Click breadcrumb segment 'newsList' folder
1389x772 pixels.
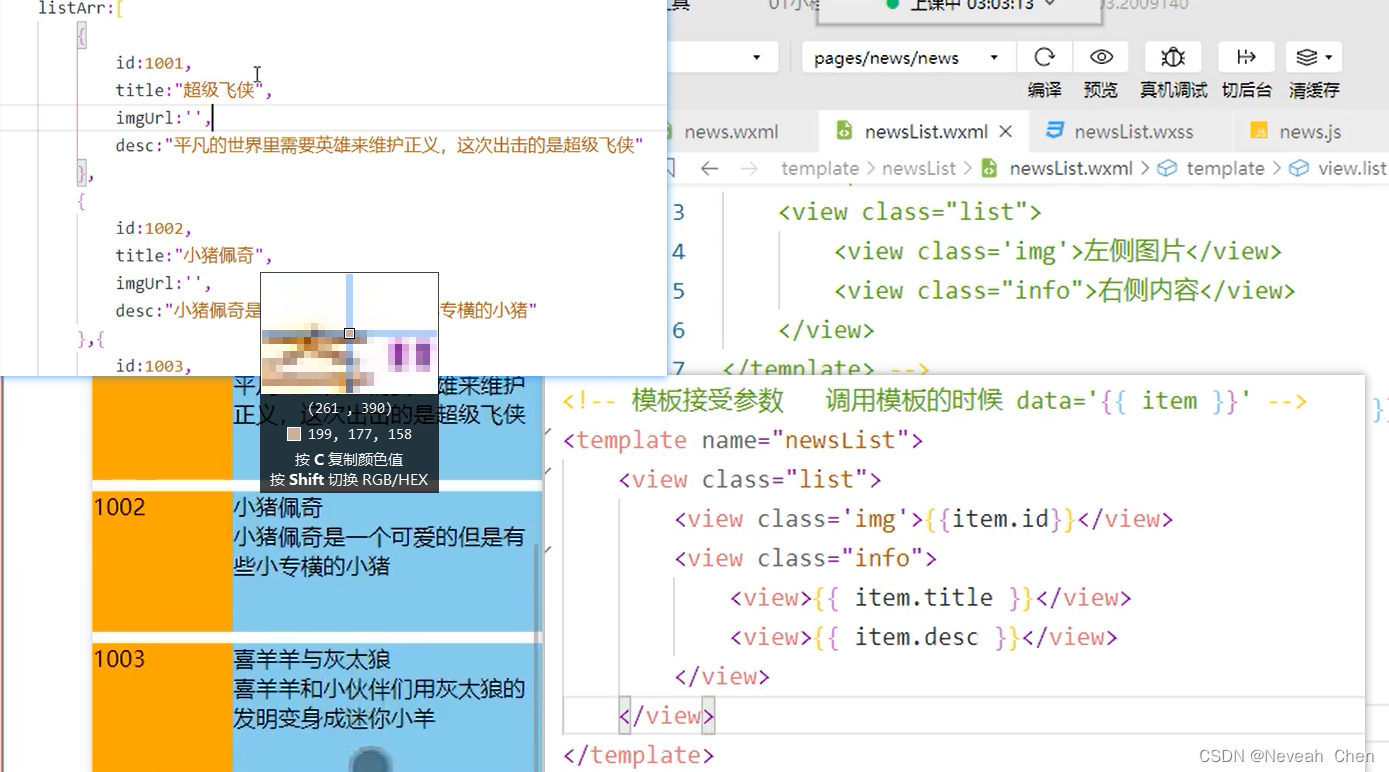(x=919, y=168)
